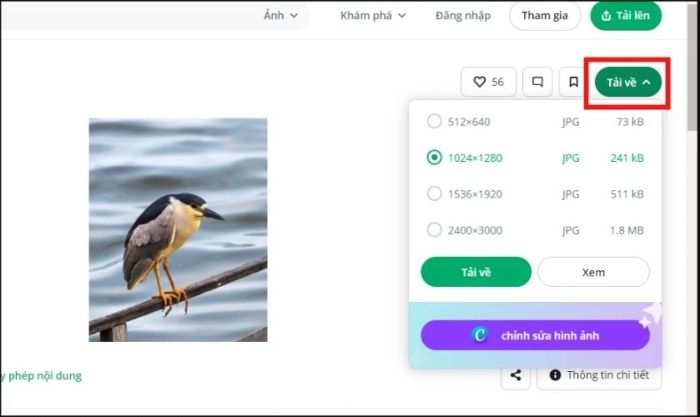Click the Tham gia button

pos(545,16)
